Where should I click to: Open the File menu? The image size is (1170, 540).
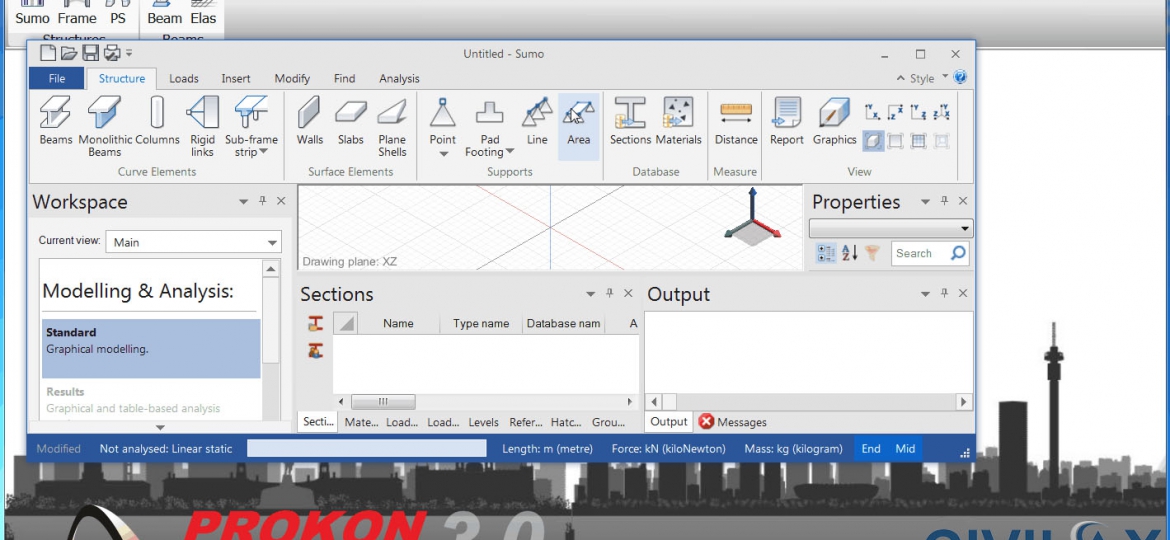[x=57, y=79]
